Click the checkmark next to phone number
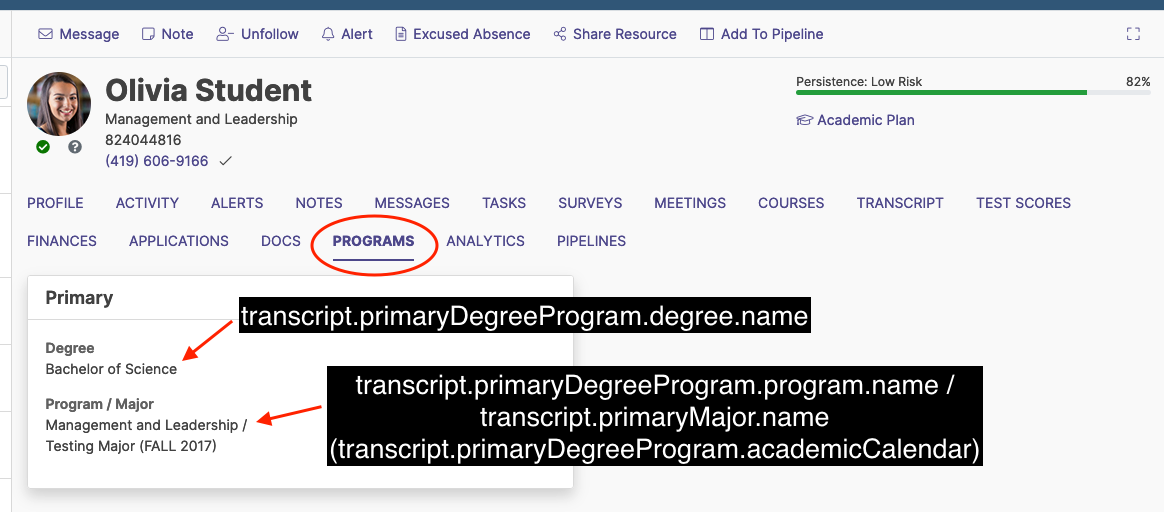 (x=226, y=161)
